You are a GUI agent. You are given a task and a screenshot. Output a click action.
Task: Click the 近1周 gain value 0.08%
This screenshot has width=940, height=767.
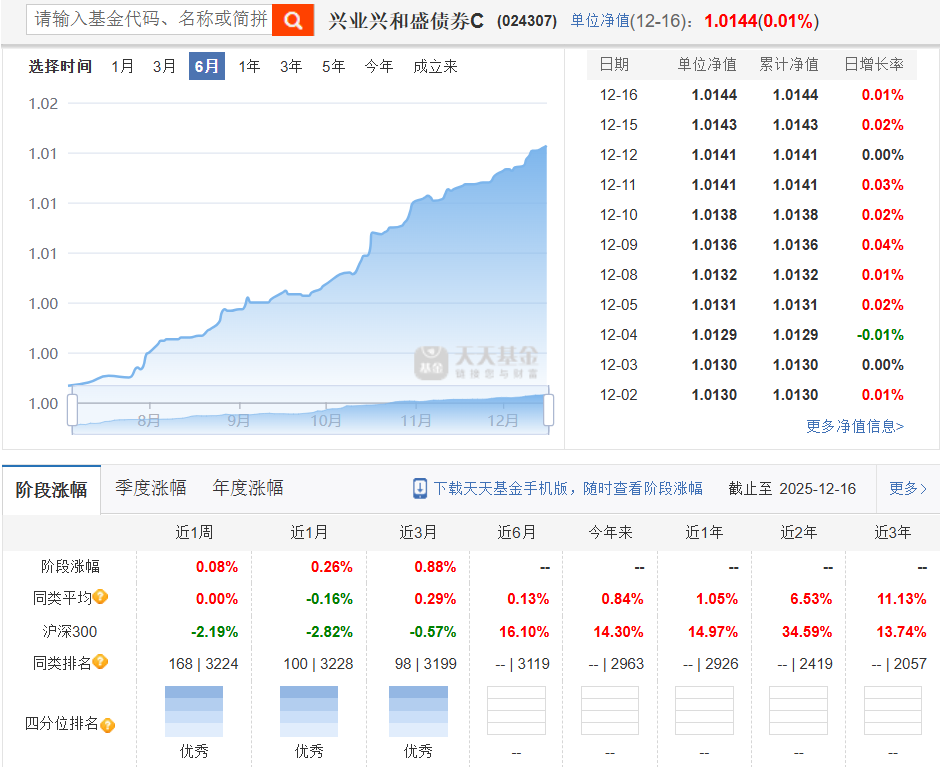(x=217, y=567)
